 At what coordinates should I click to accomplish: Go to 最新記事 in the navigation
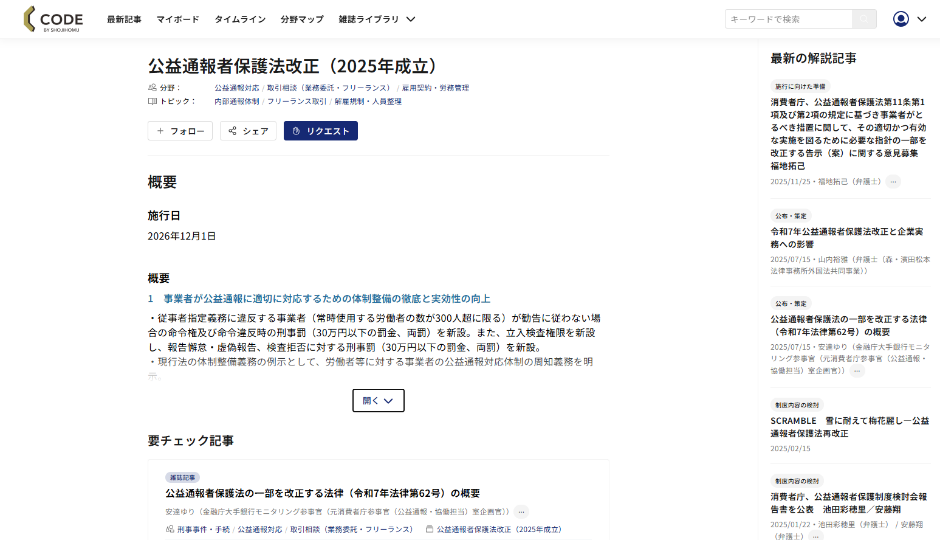[x=124, y=19]
